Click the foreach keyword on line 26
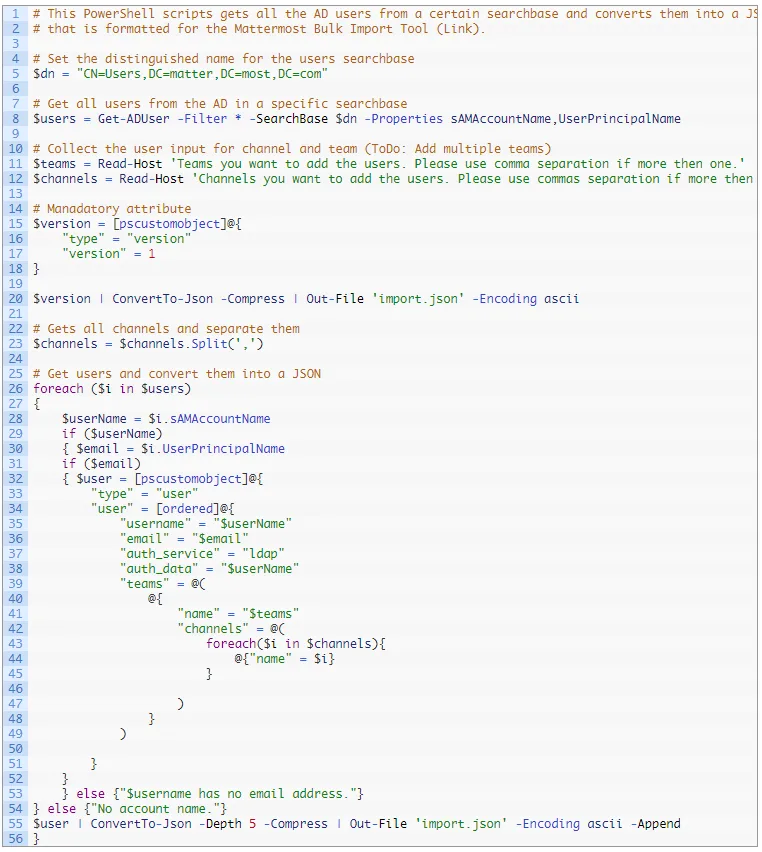This screenshot has height=852, width=762. click(58, 389)
